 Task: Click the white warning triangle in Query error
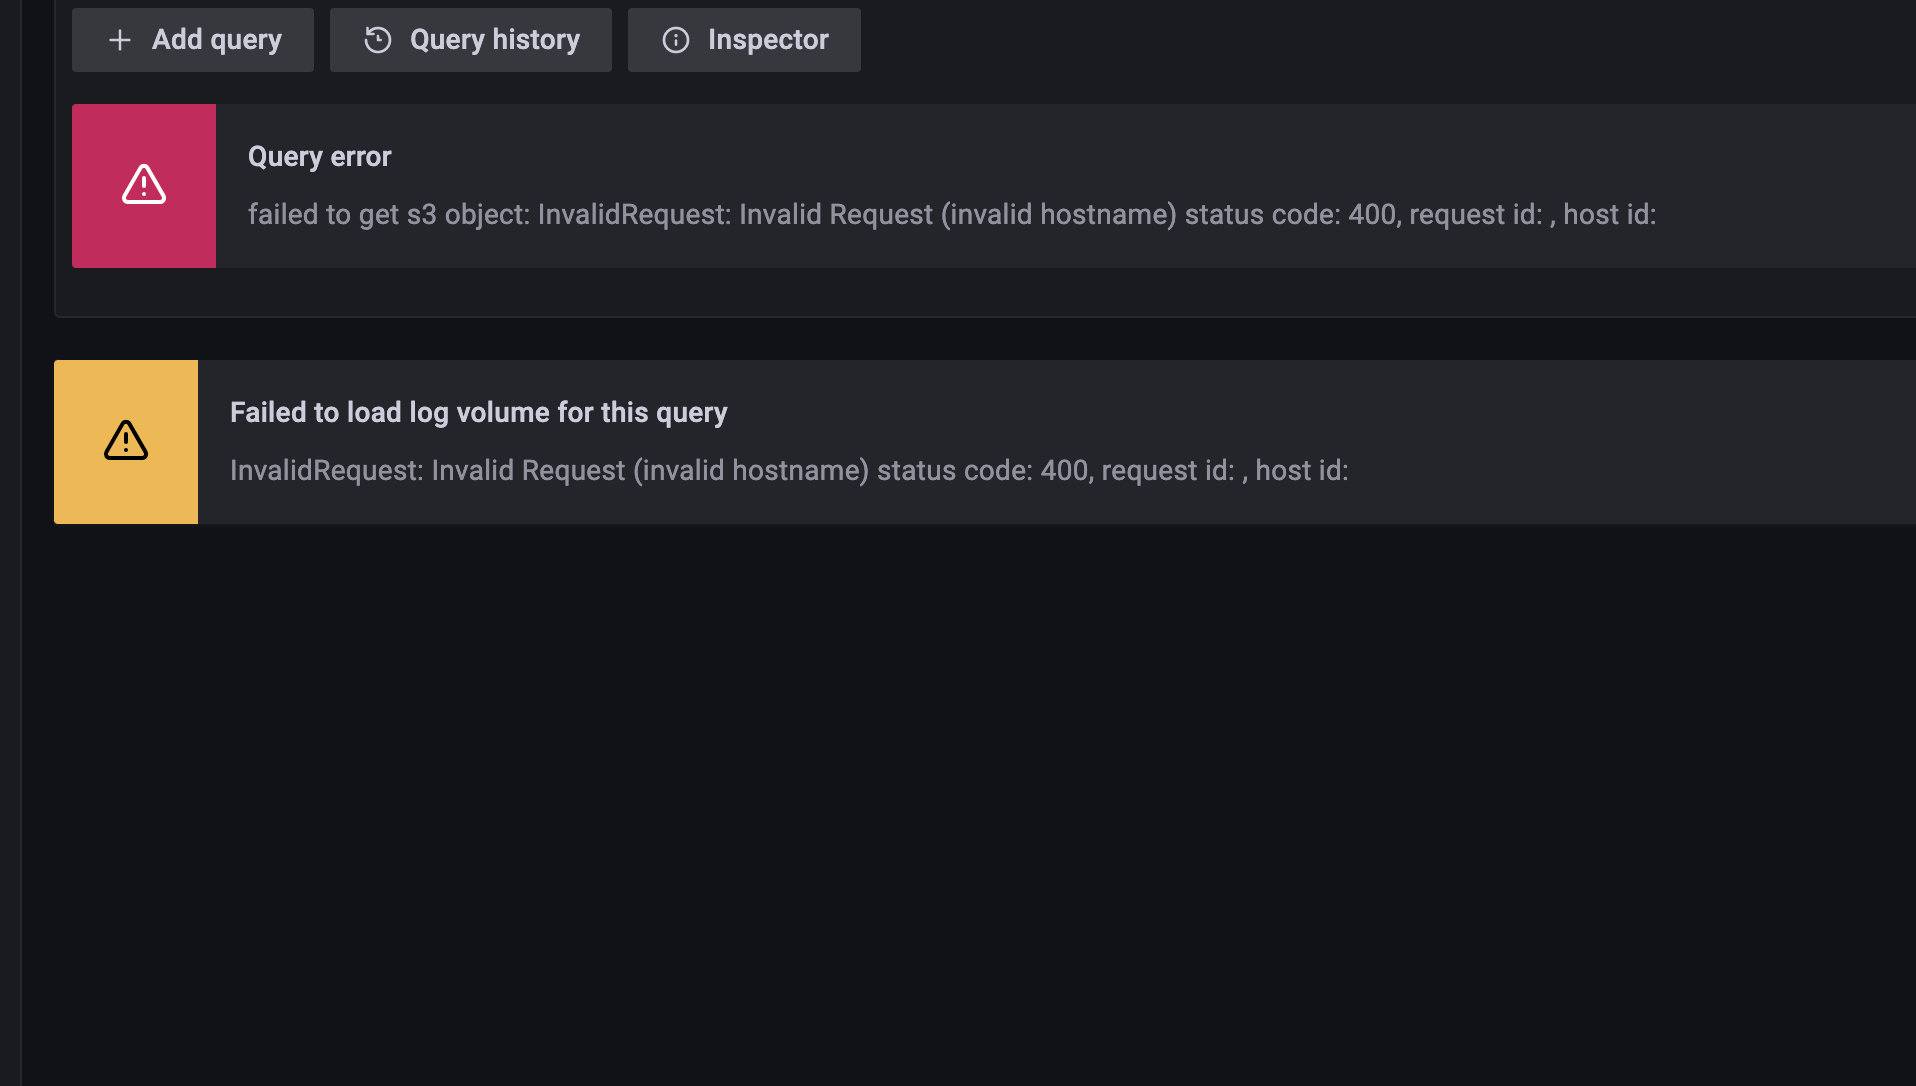pyautogui.click(x=144, y=185)
